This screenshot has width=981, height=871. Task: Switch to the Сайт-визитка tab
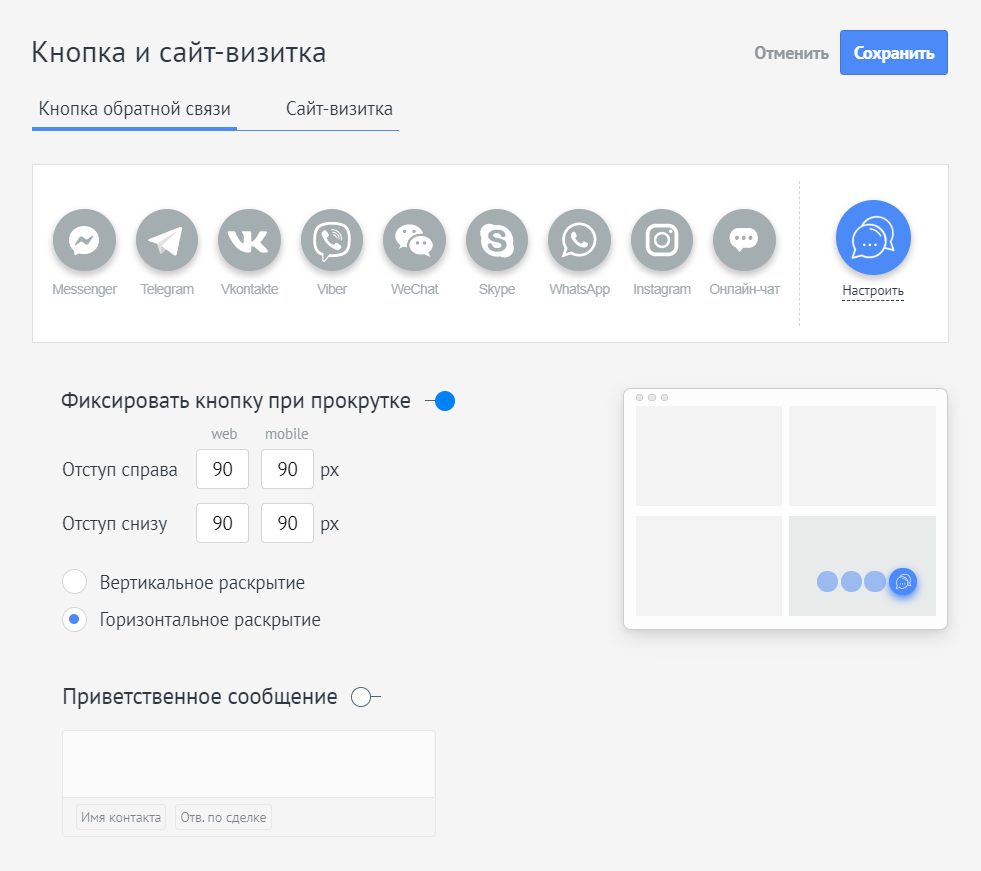[x=339, y=109]
